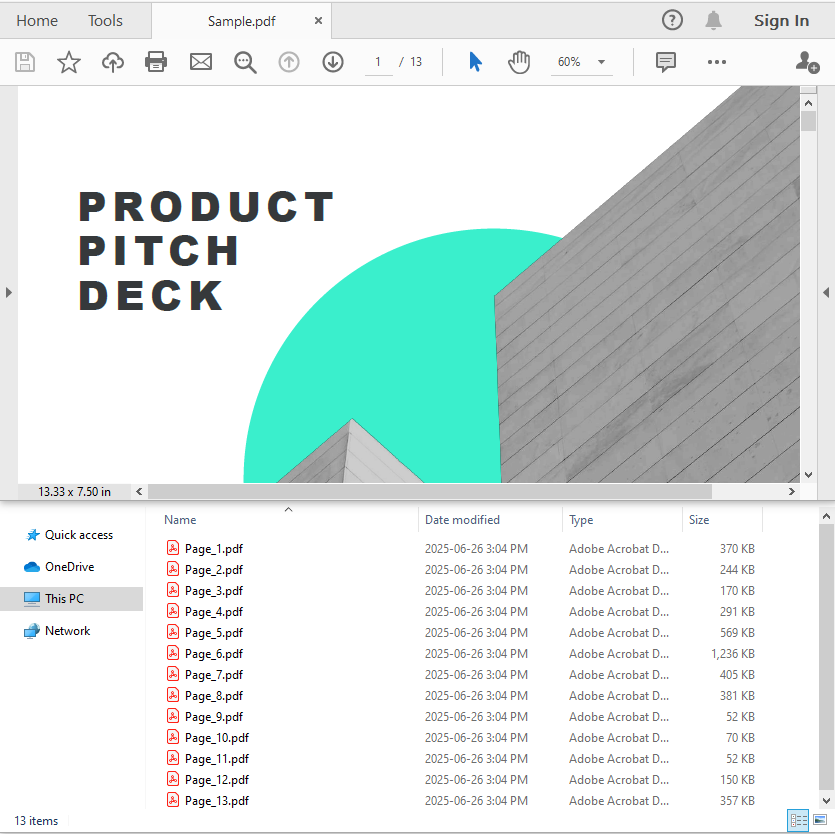Image resolution: width=835 pixels, height=834 pixels.
Task: Go to the next page with the down arrow
Action: click(333, 62)
